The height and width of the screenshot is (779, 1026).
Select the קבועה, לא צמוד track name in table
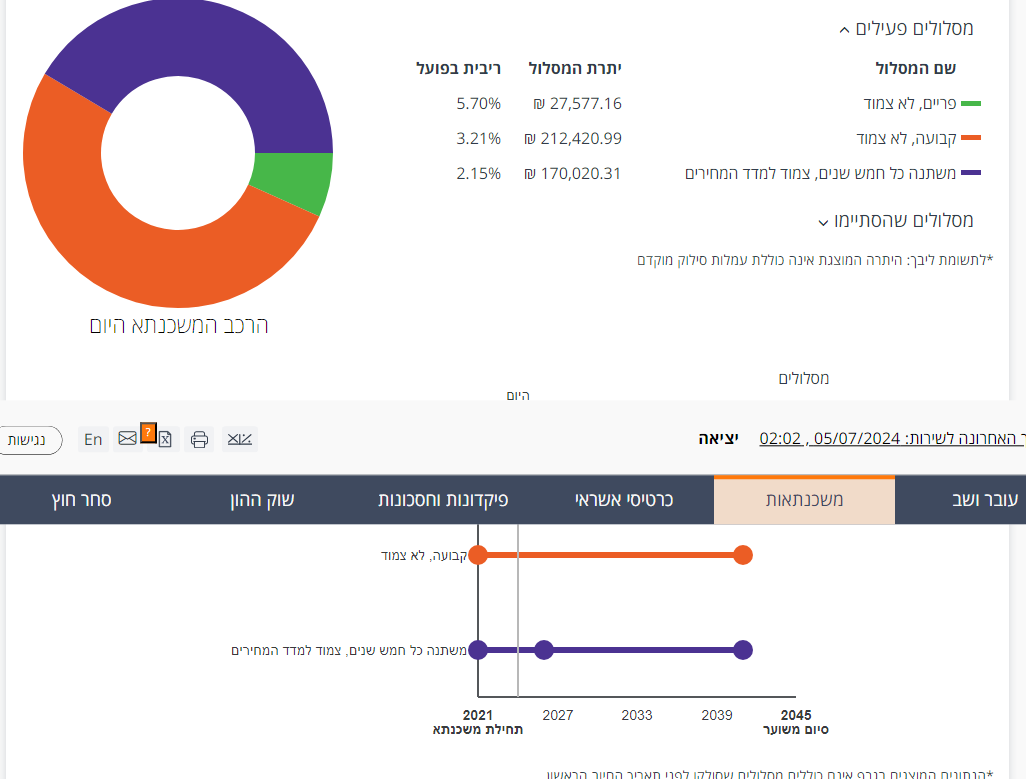(x=906, y=138)
